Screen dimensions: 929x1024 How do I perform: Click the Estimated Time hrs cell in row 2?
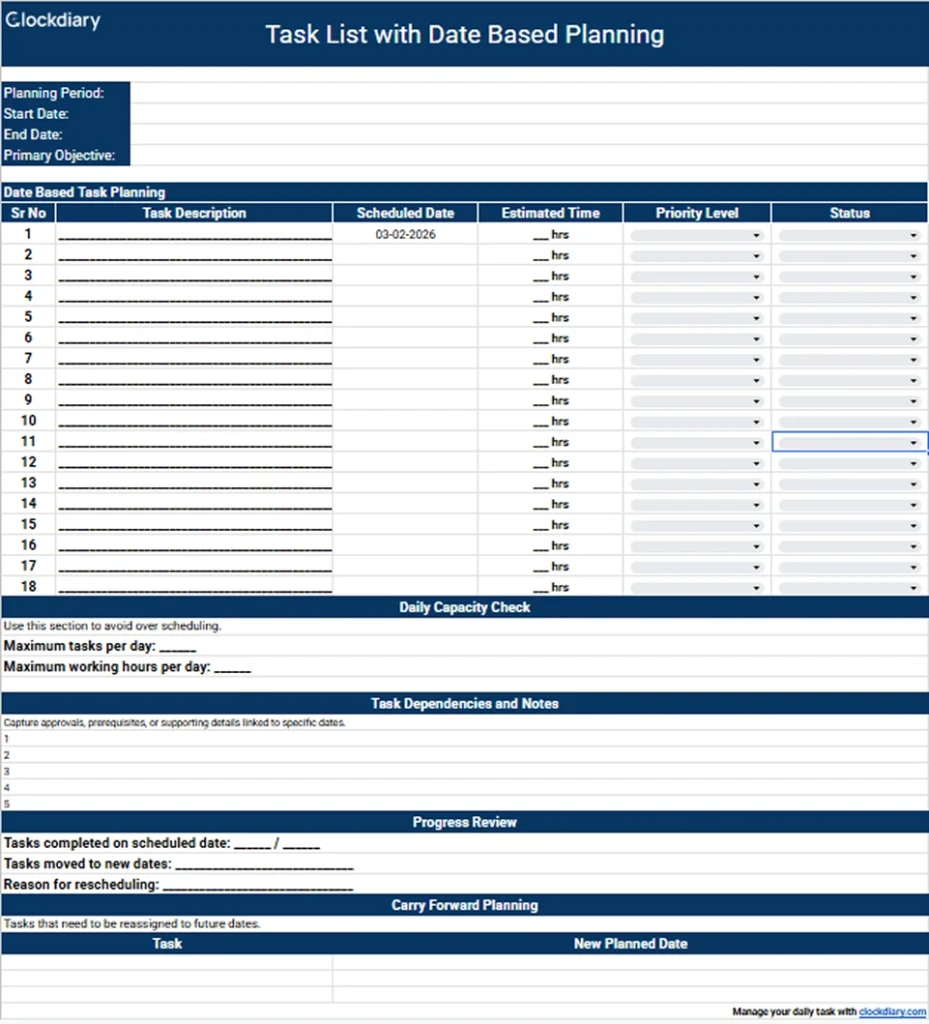point(550,255)
